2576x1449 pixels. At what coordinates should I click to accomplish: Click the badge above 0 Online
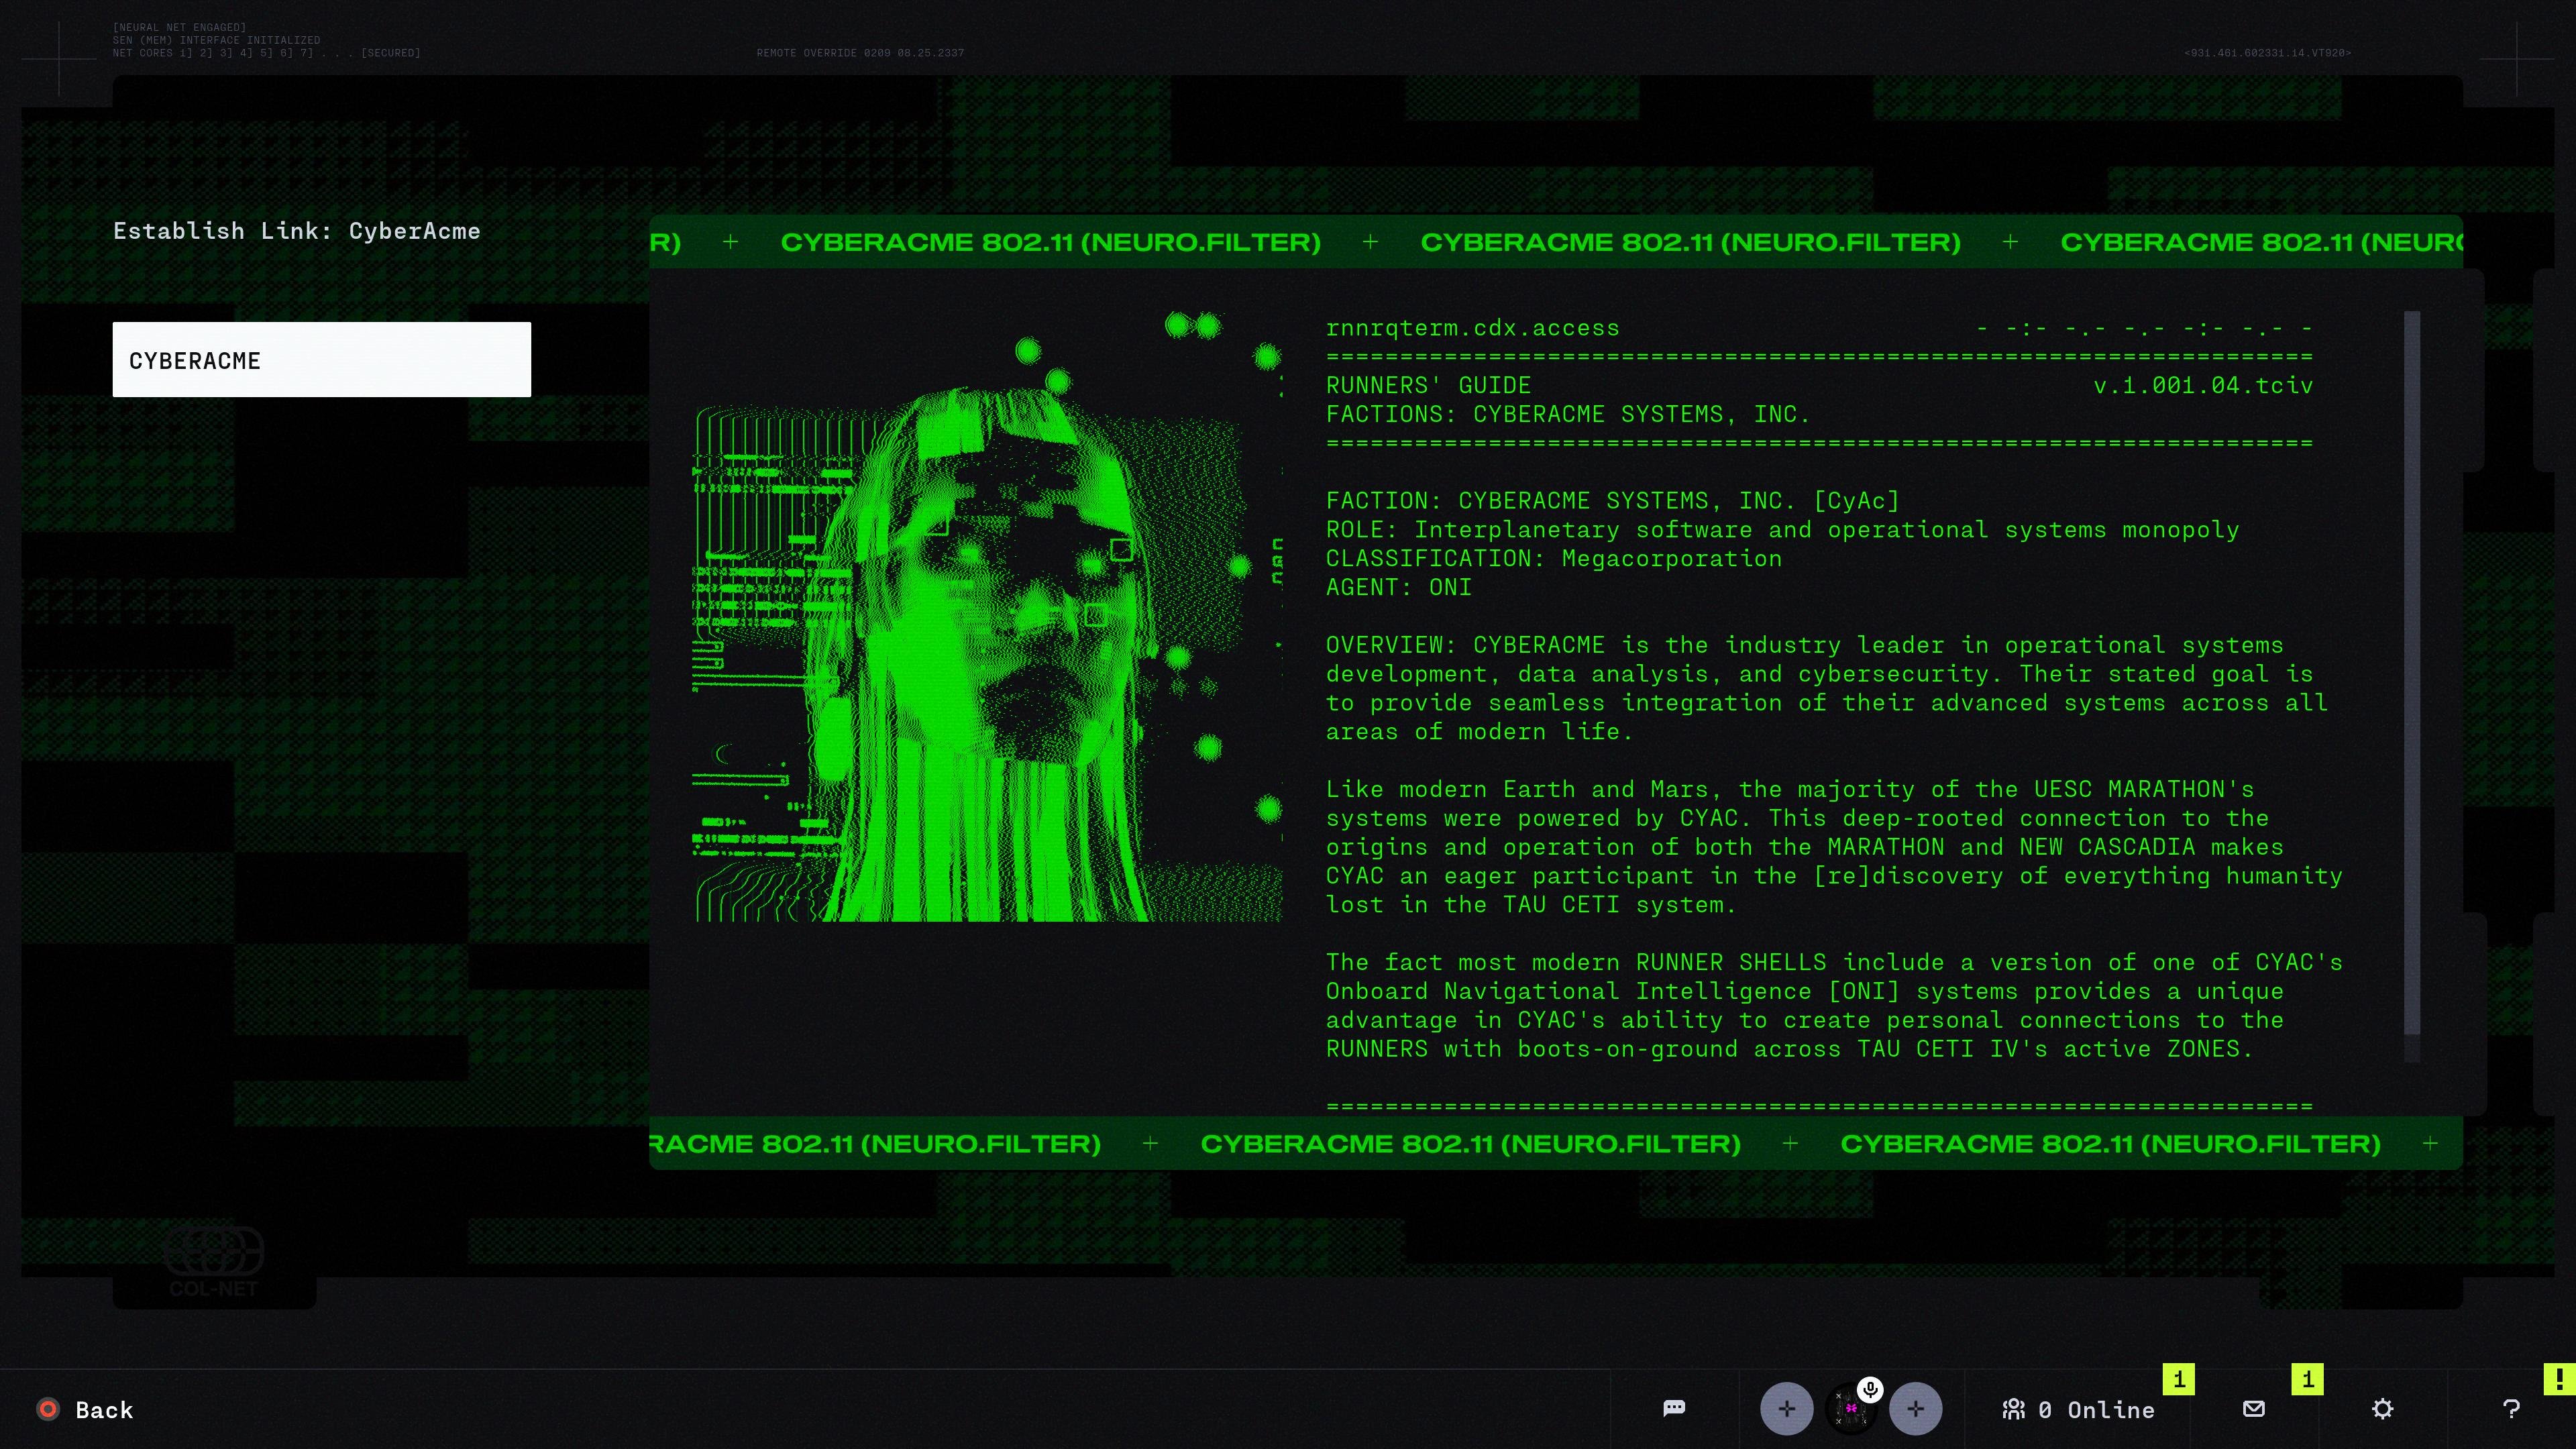(x=2178, y=1379)
